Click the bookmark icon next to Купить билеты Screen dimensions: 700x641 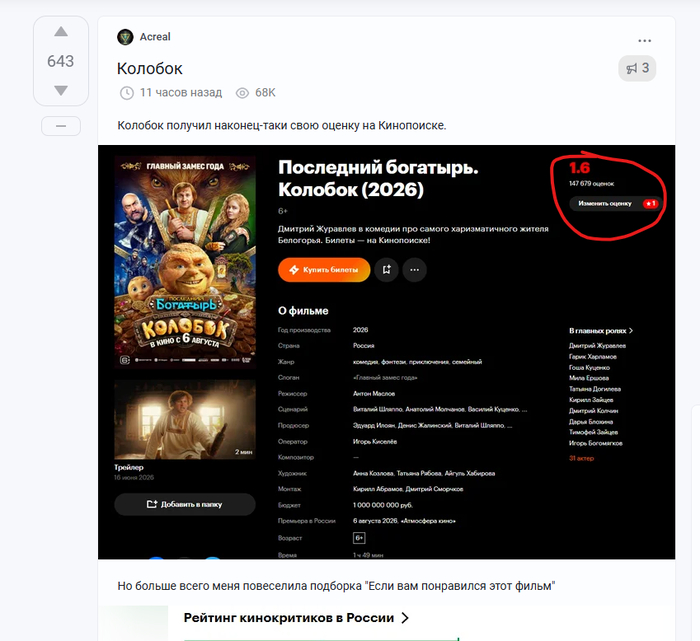(x=387, y=270)
